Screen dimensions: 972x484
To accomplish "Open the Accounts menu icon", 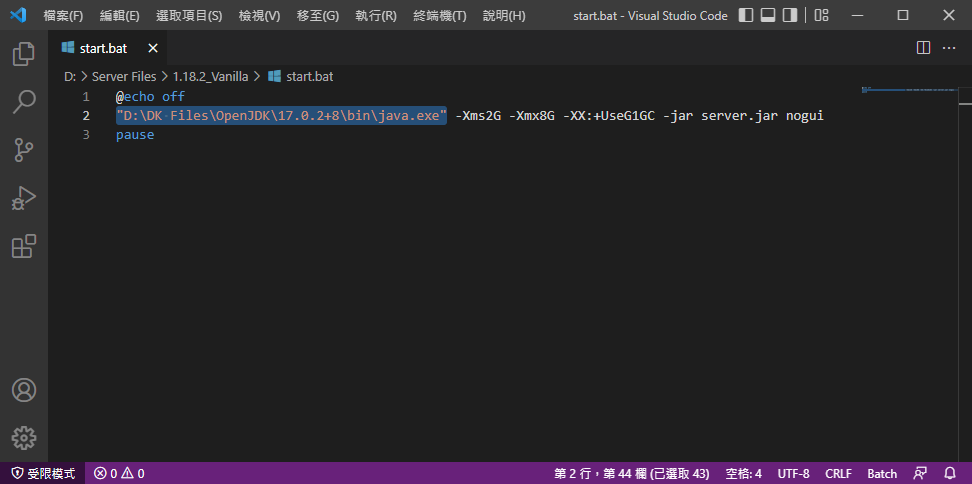I will (24, 390).
